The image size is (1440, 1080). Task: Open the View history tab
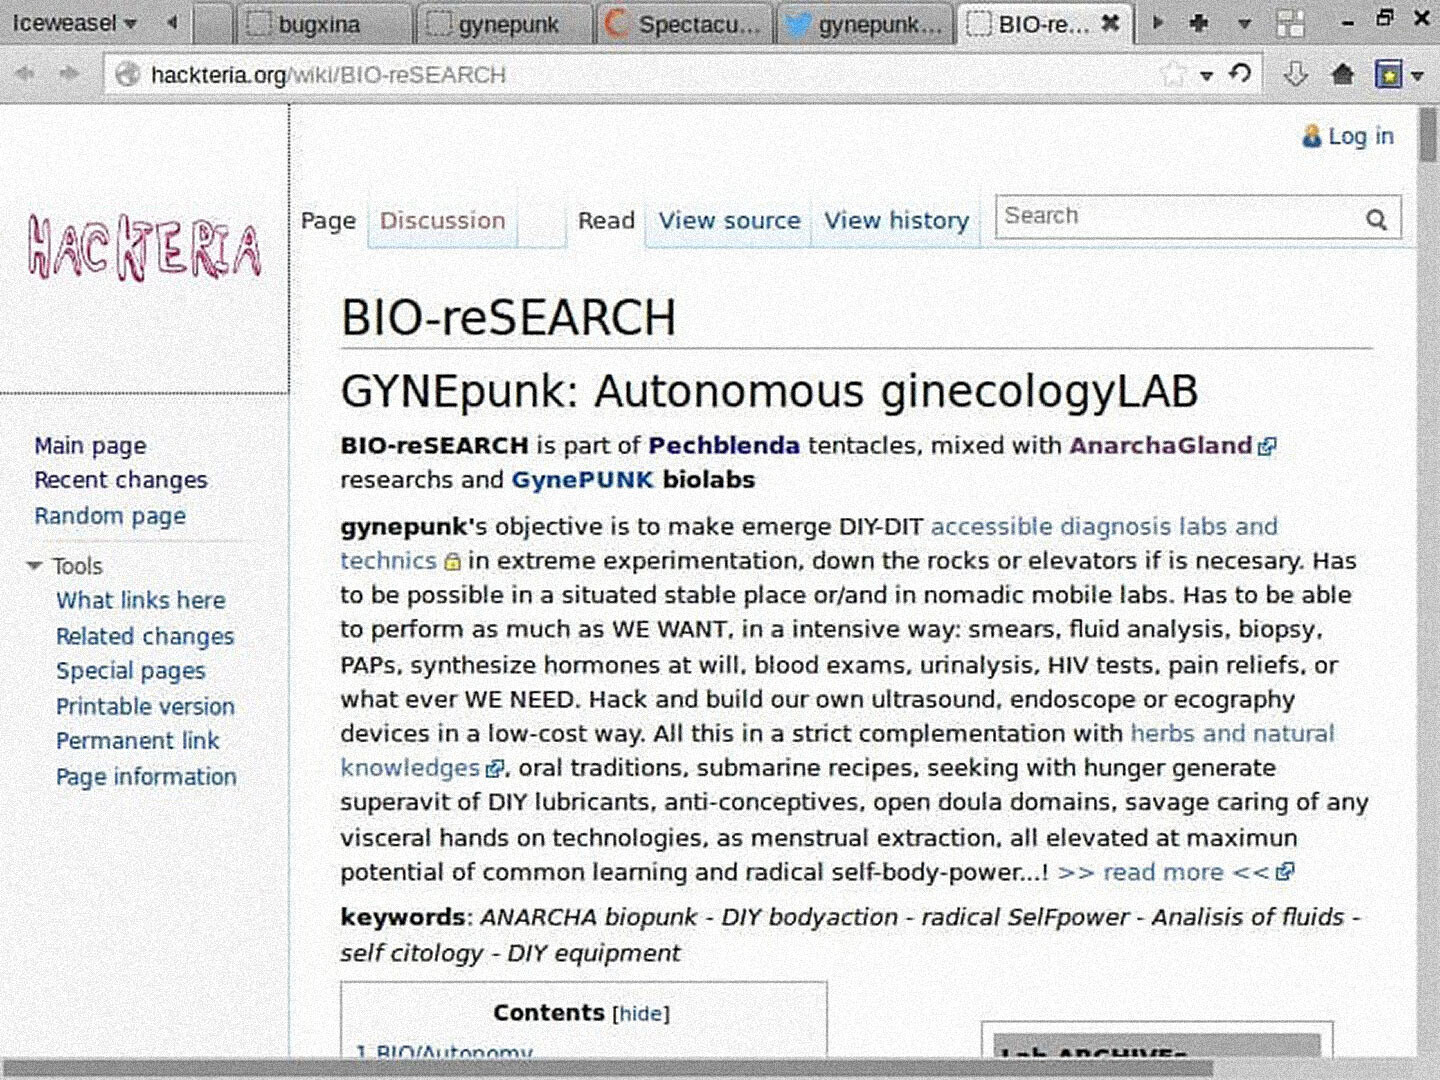896,221
